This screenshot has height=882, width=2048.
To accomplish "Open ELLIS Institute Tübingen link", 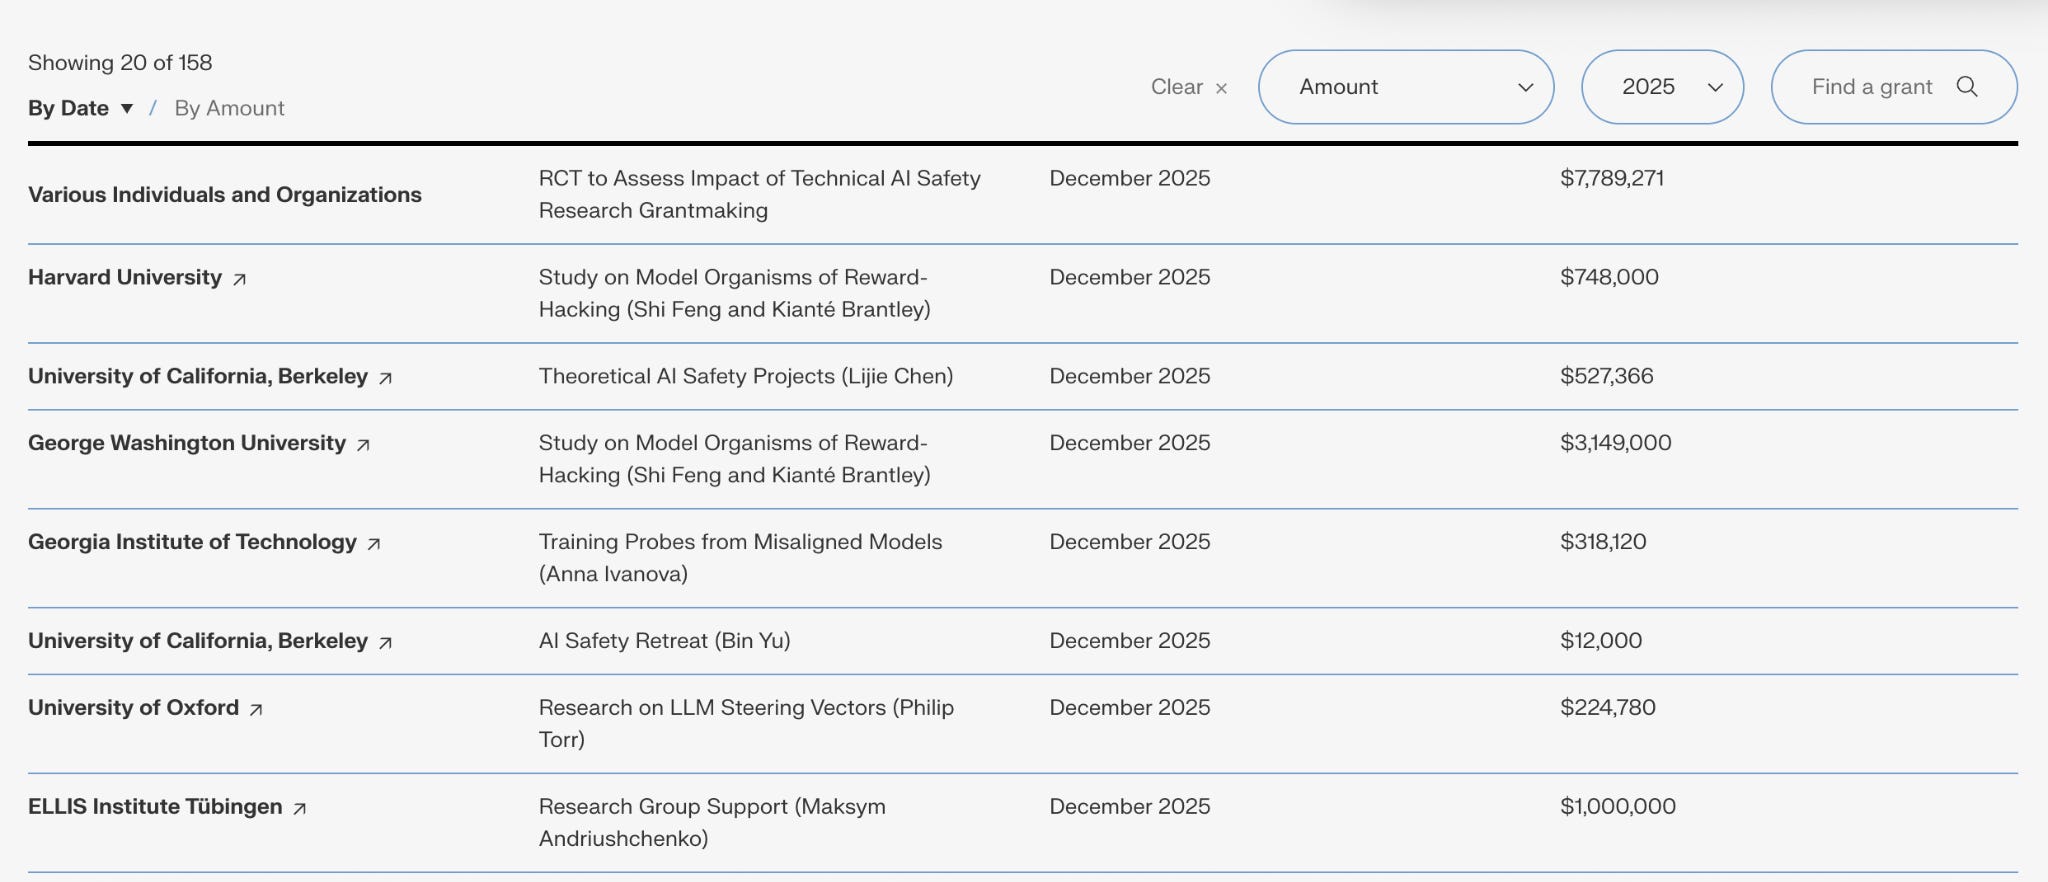I will pyautogui.click(x=155, y=806).
